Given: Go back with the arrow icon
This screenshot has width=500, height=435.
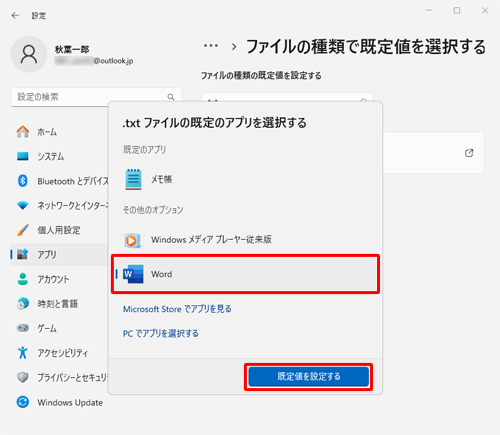Looking at the screenshot, I should tap(15, 15).
